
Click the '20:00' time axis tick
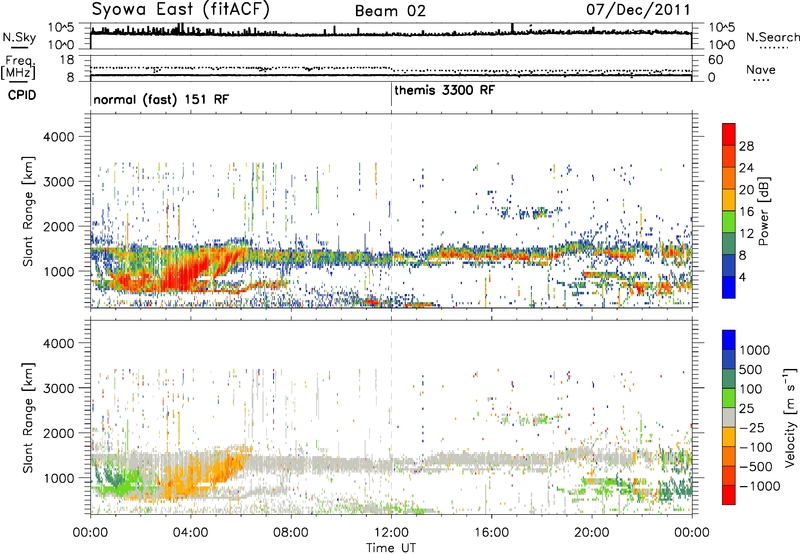(591, 533)
